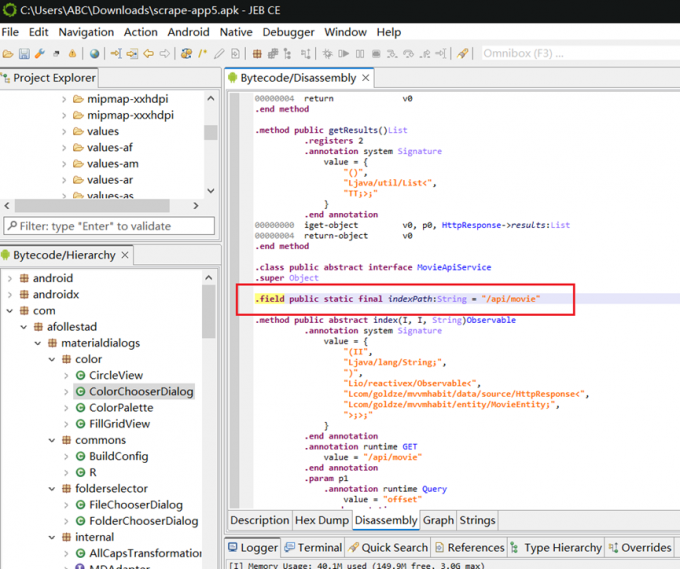Viewport: 680px width, 569px height.
Task: Open the Help menu
Action: [x=389, y=32]
